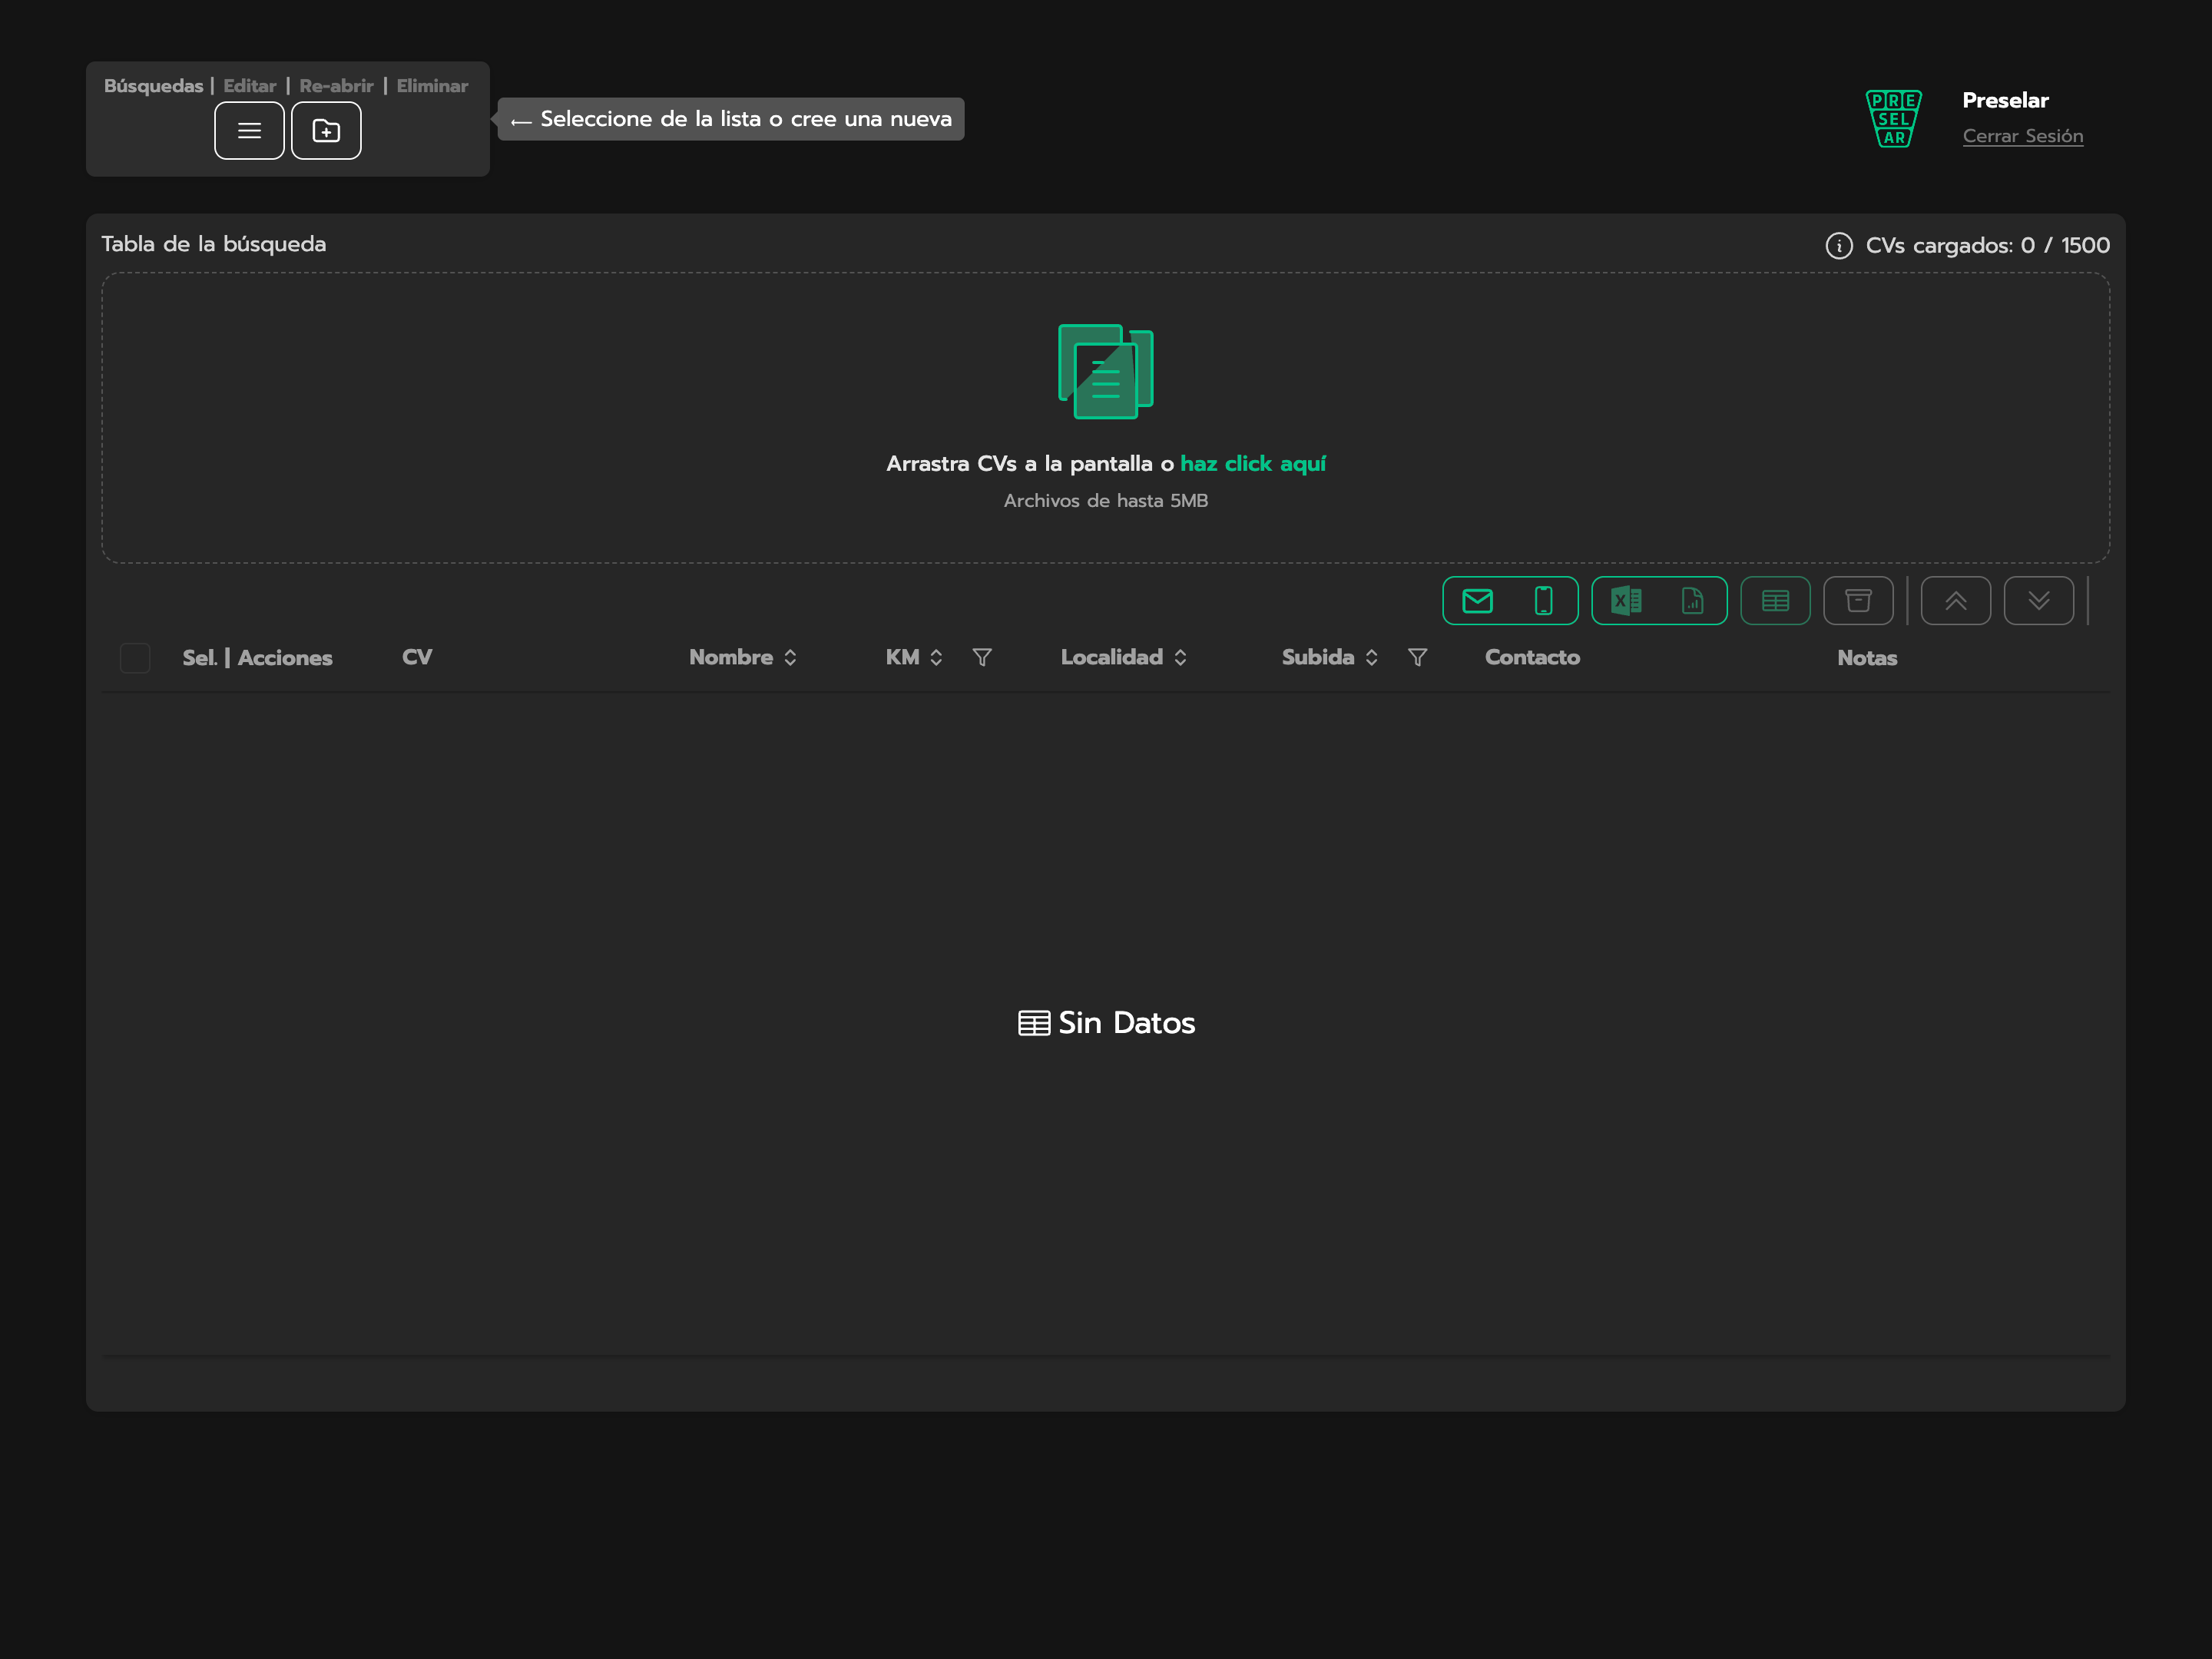Viewport: 2212px width, 1659px height.
Task: Select the Búsquedas menu item
Action: pos(153,86)
